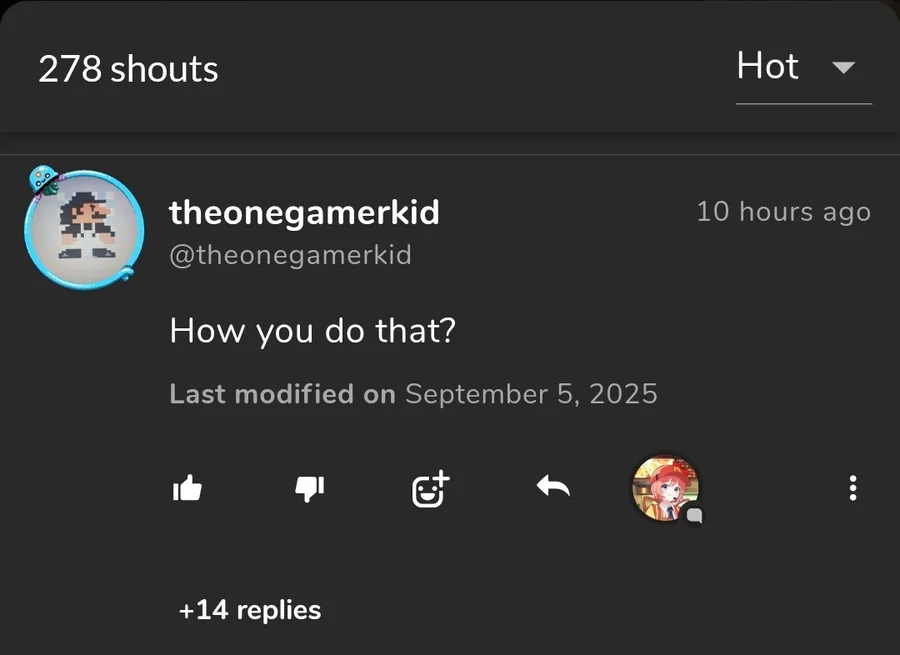Open theonegamerkid's pixel Mario avatar
This screenshot has width=900, height=655.
coord(85,229)
